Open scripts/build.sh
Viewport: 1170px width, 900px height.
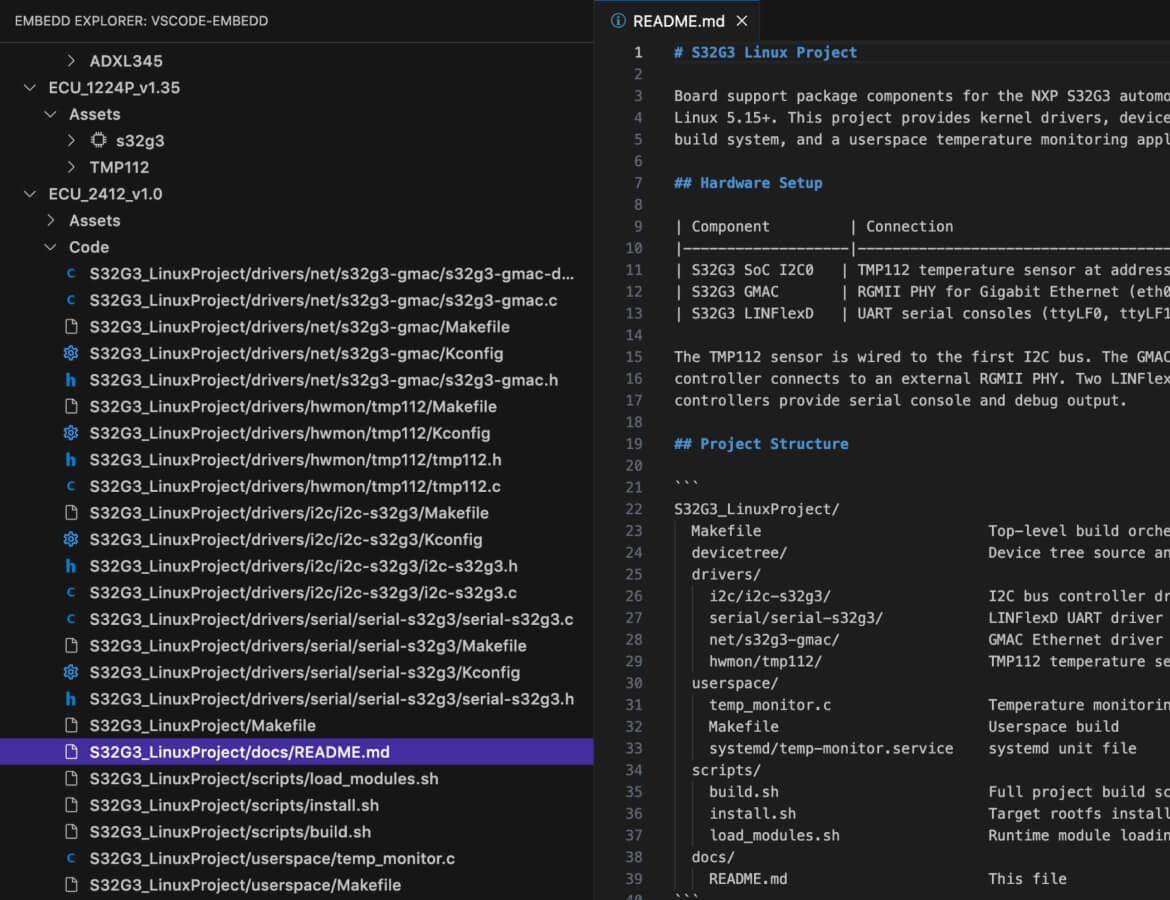230,832
